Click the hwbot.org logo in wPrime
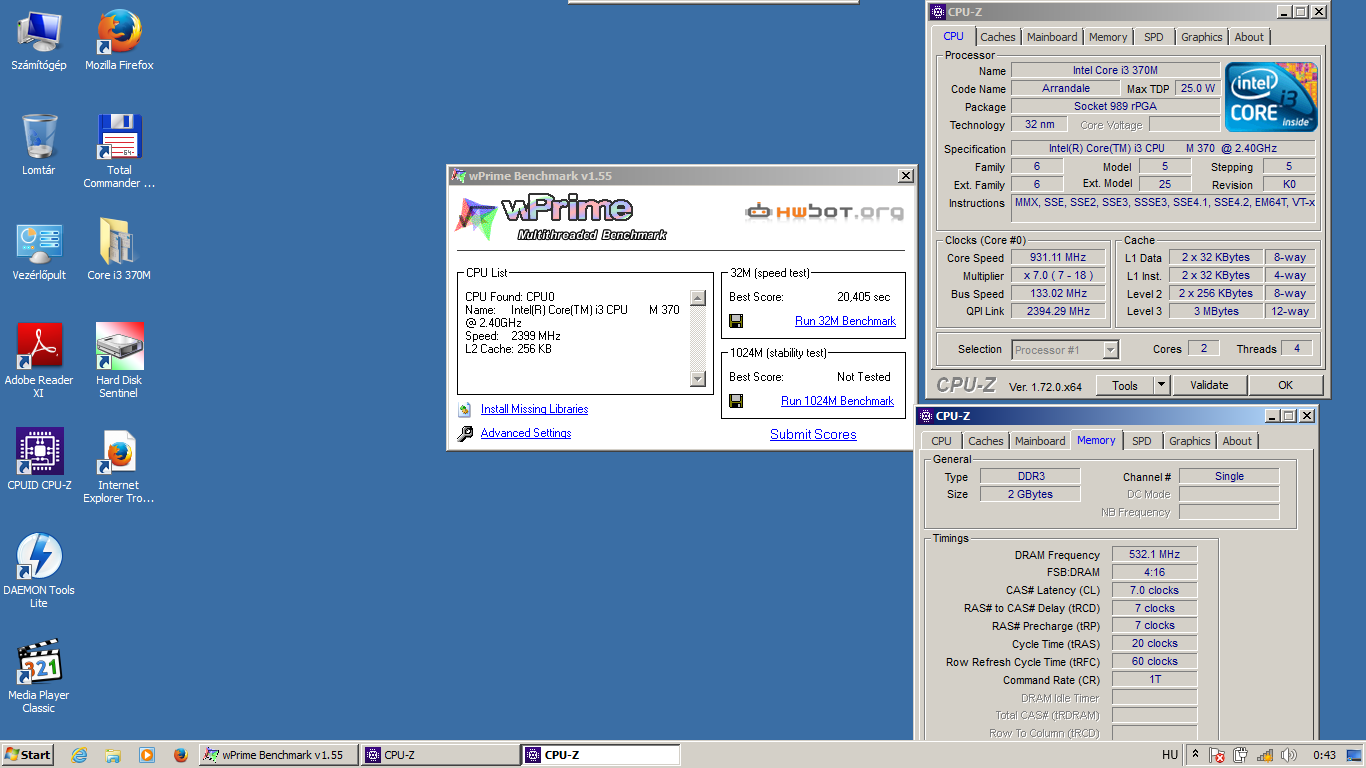 tap(825, 212)
